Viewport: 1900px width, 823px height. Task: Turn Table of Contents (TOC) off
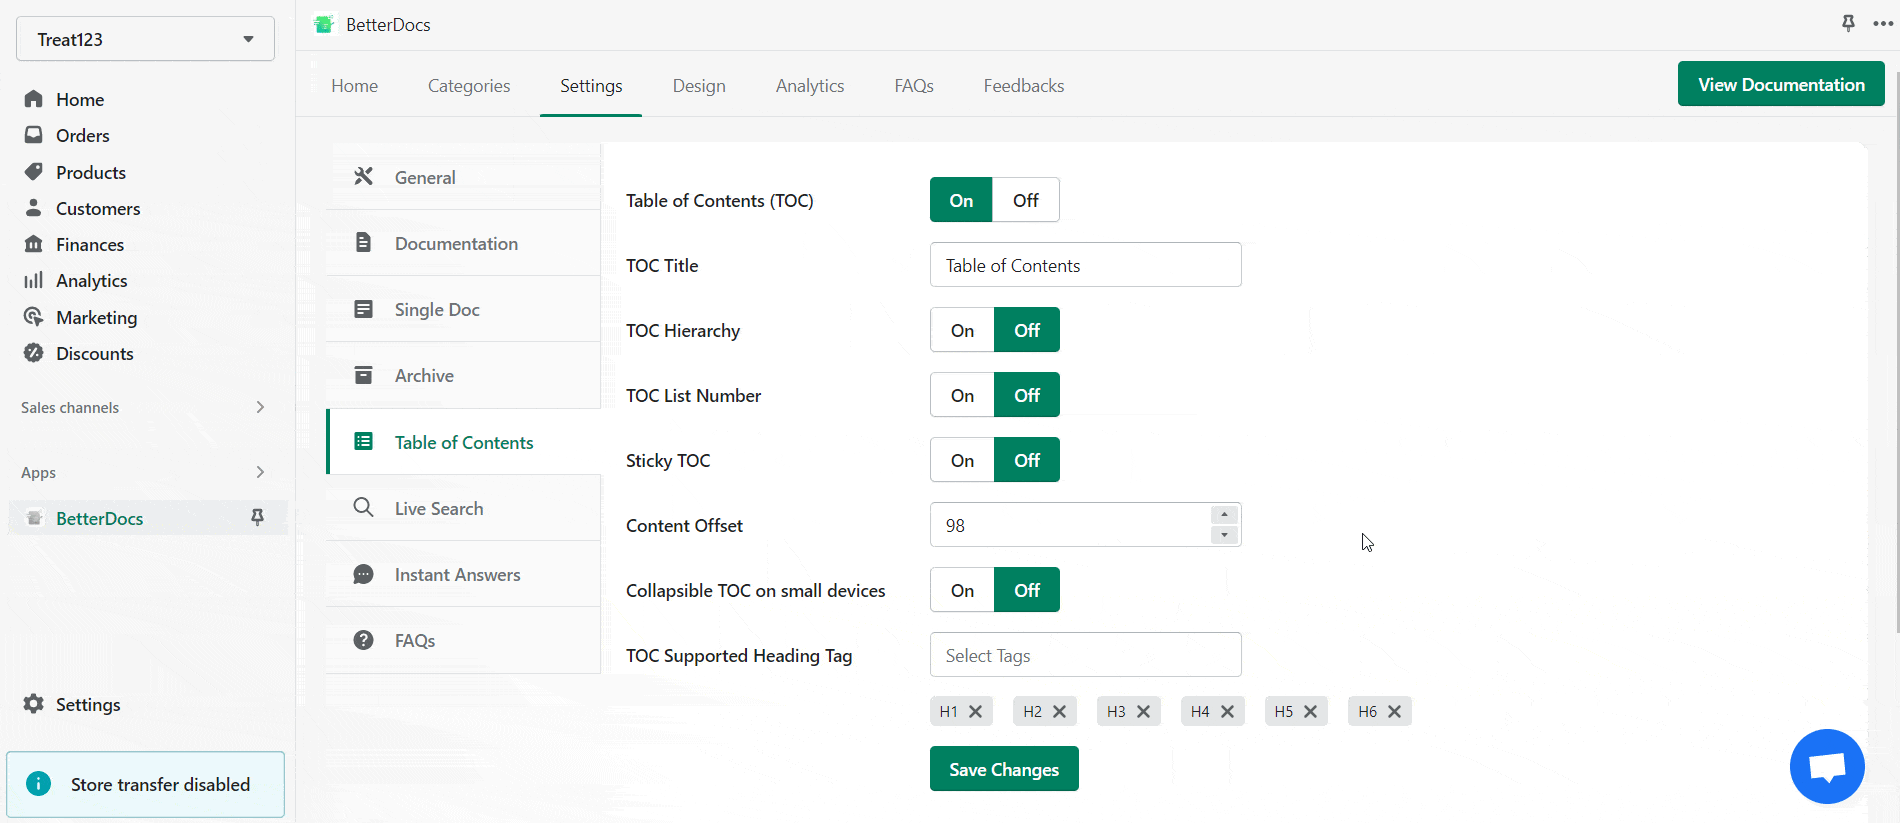pos(1026,200)
